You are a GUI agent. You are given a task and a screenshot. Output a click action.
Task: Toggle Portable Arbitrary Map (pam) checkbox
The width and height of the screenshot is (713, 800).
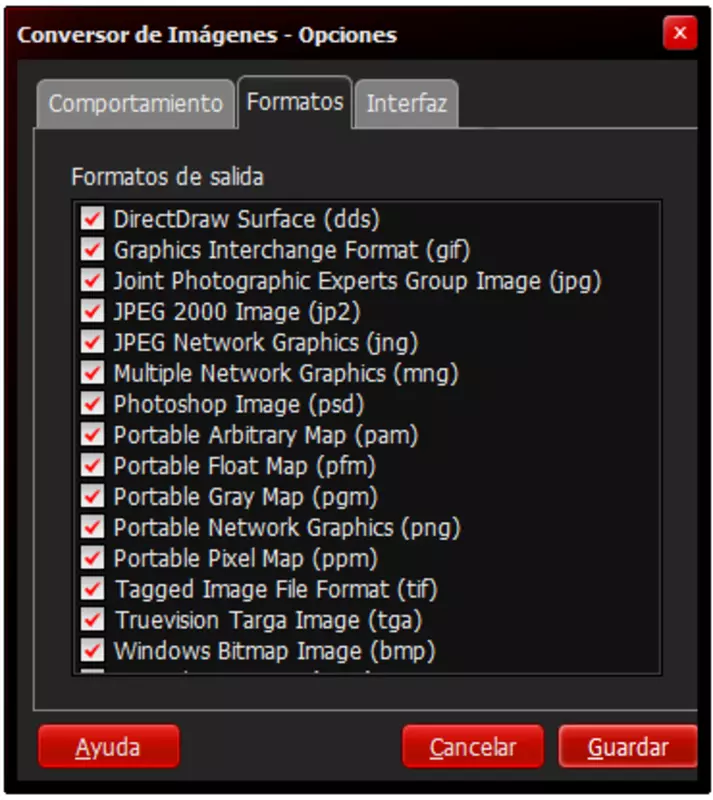(92, 435)
